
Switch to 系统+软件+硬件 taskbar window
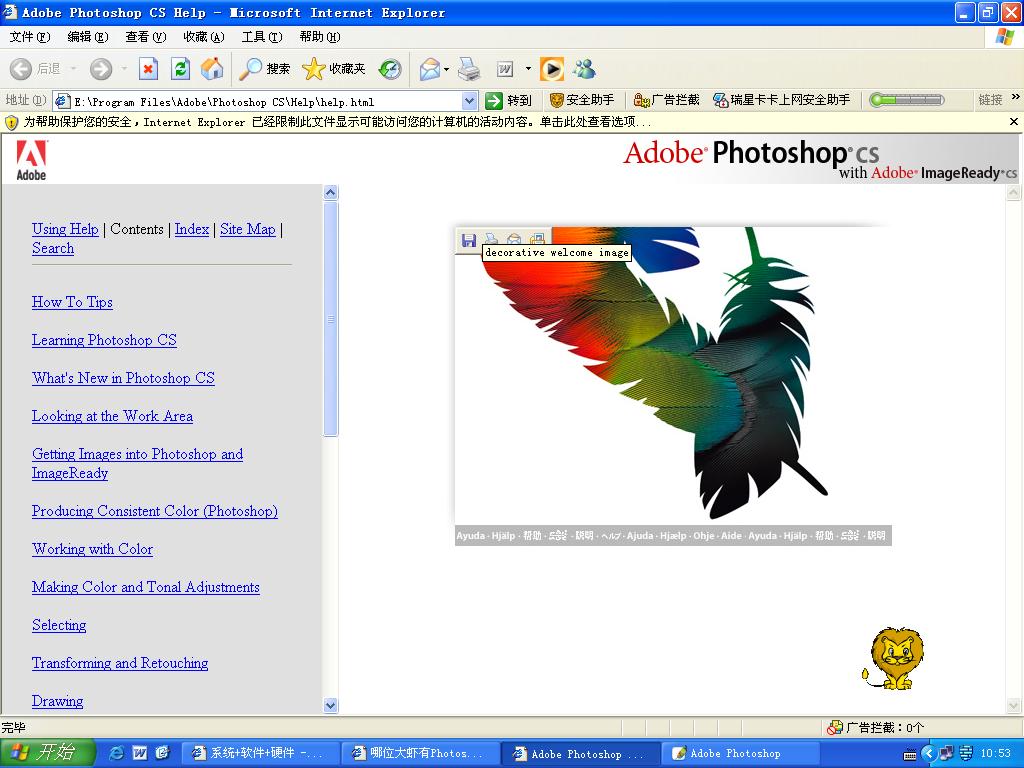pyautogui.click(x=259, y=753)
